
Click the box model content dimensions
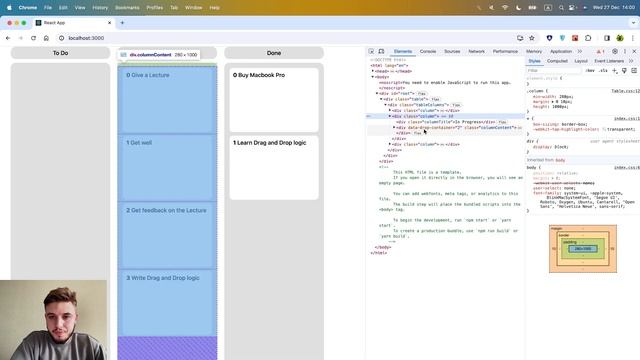point(582,249)
